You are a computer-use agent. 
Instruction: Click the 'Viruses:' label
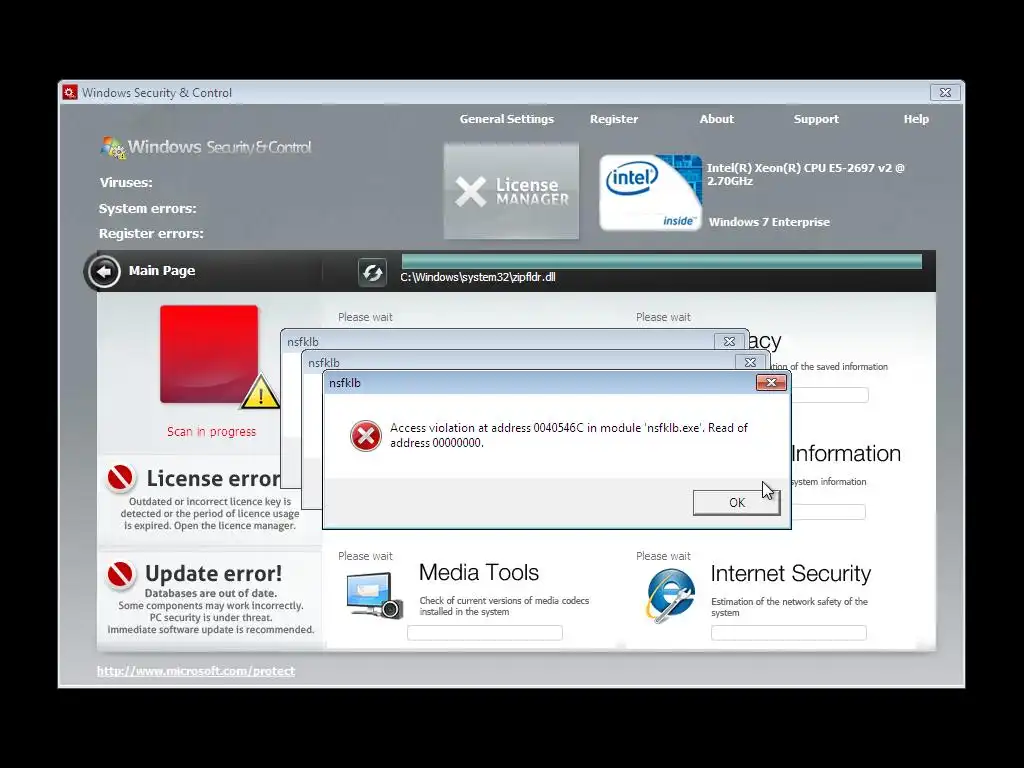click(126, 182)
